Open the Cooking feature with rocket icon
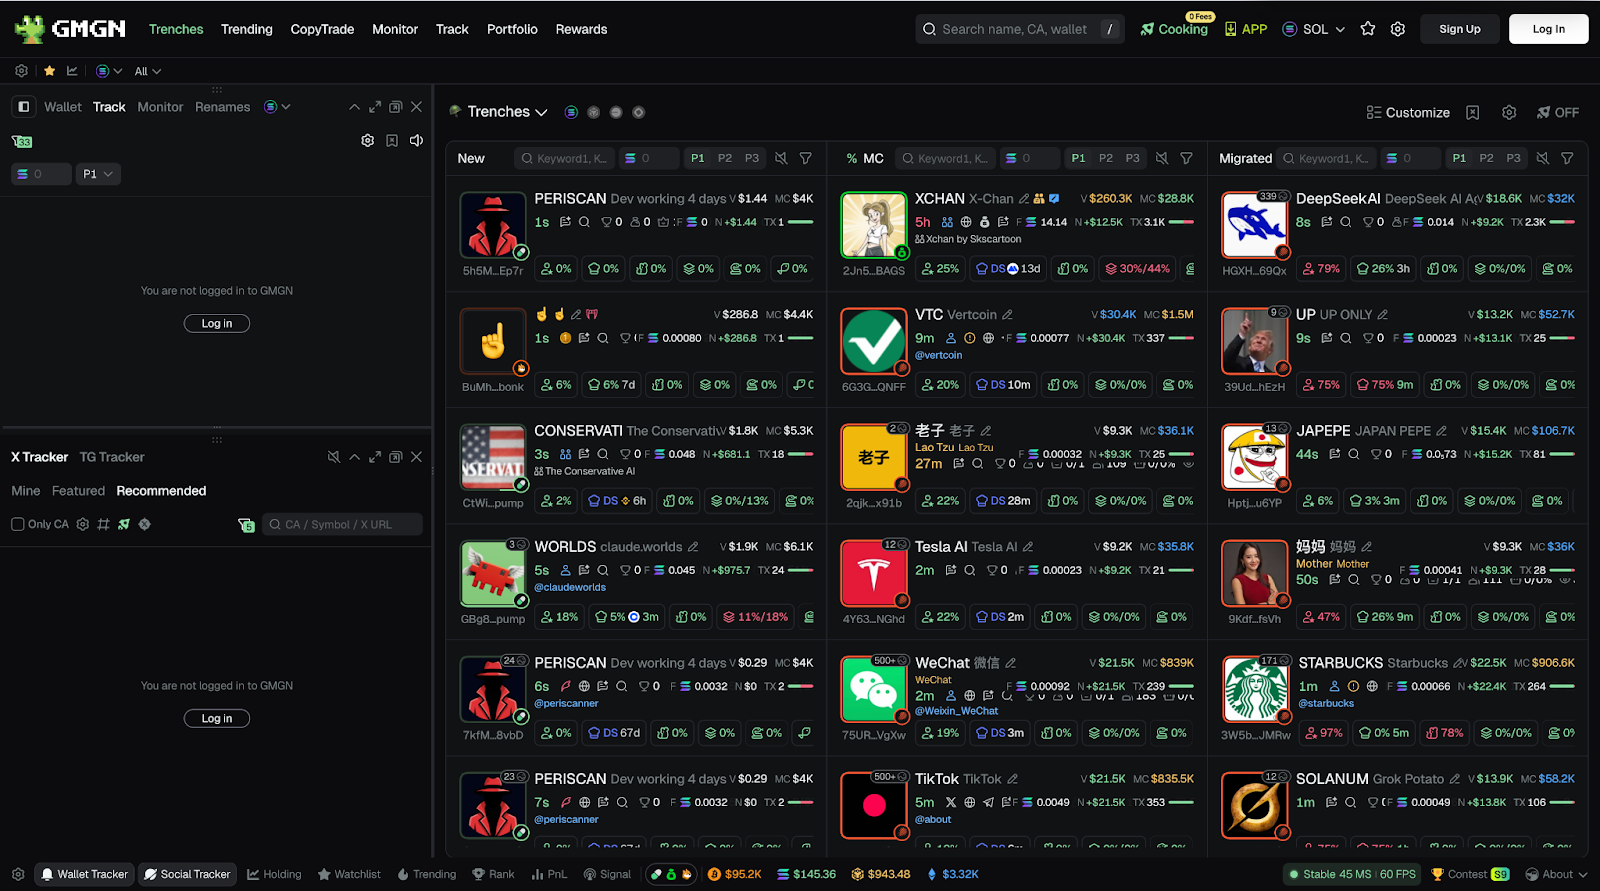The height and width of the screenshot is (891, 1600). click(x=1174, y=29)
